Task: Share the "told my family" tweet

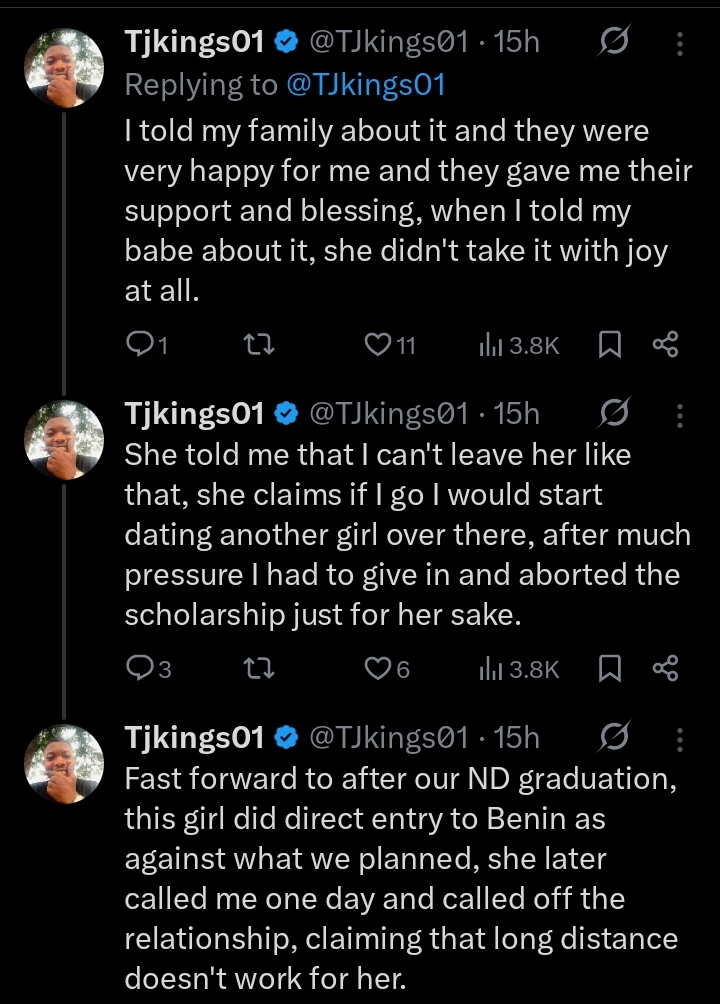Action: 666,345
